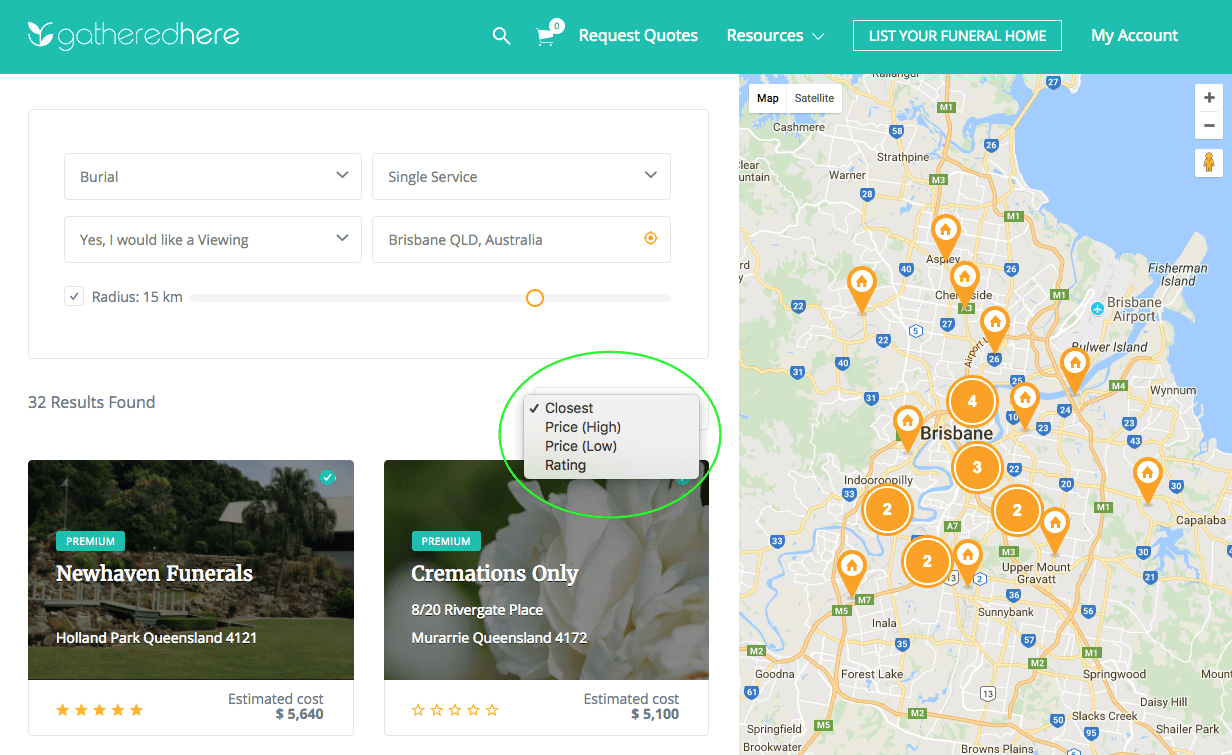Click the cluster marker 2 beside Indooroopilly
The image size is (1232, 755).
pyautogui.click(x=886, y=509)
